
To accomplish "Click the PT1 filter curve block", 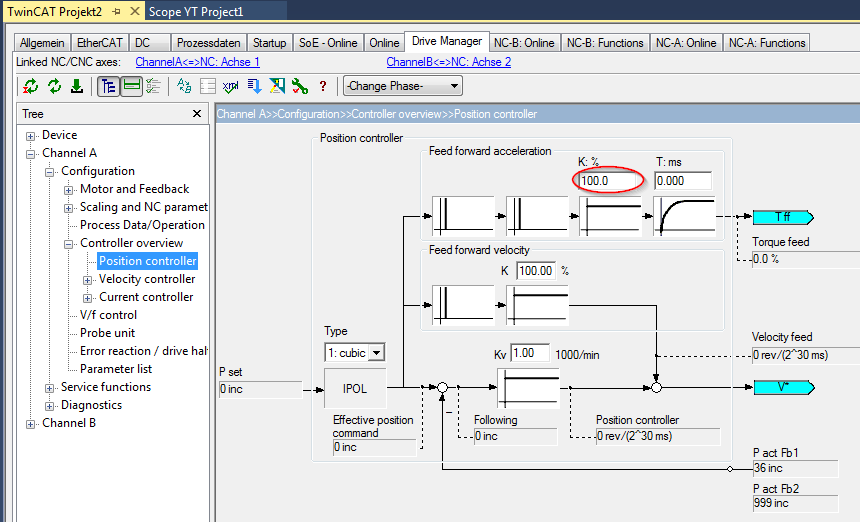I will (684, 217).
